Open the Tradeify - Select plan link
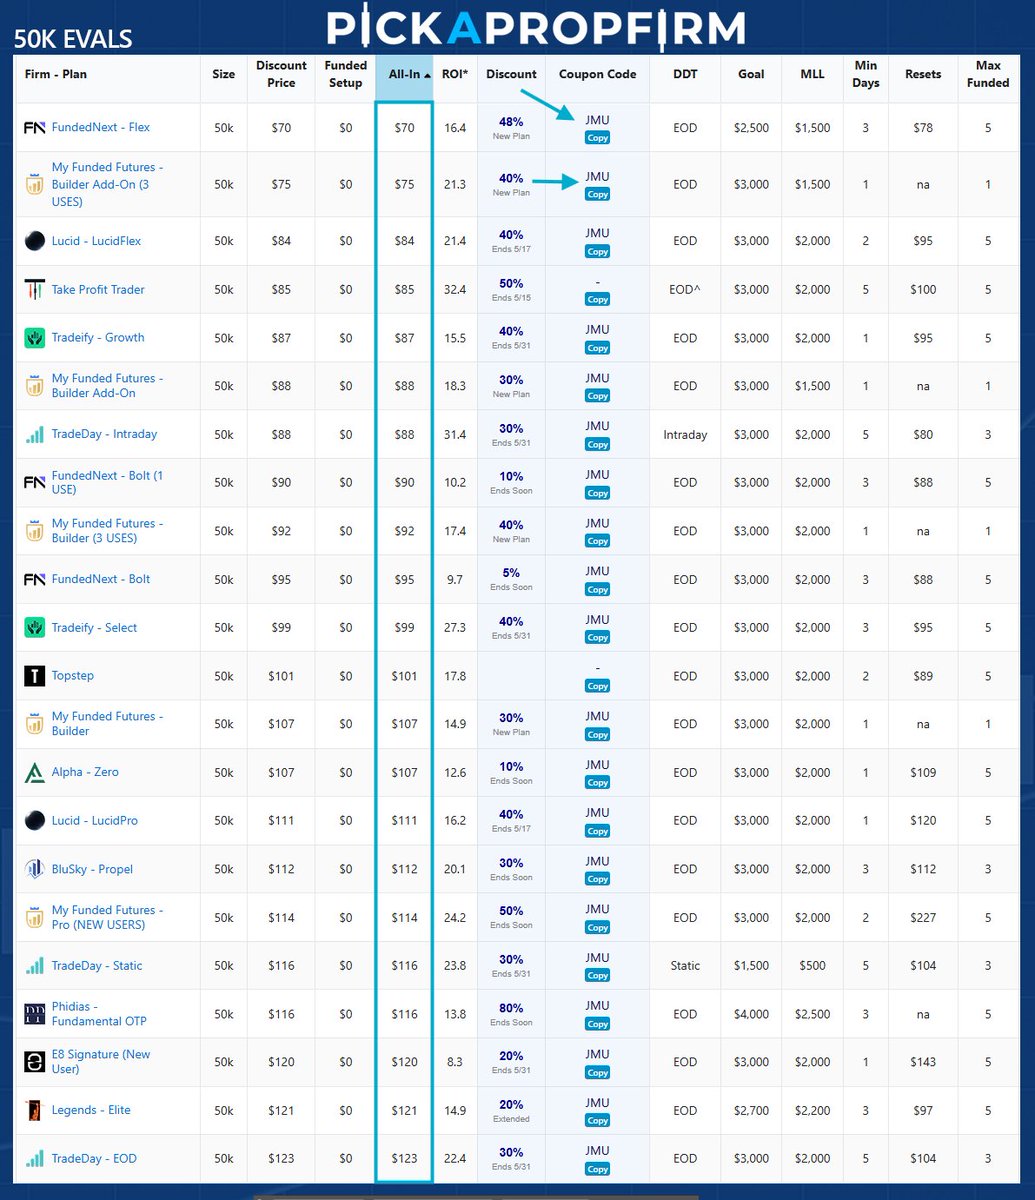 click(x=94, y=628)
